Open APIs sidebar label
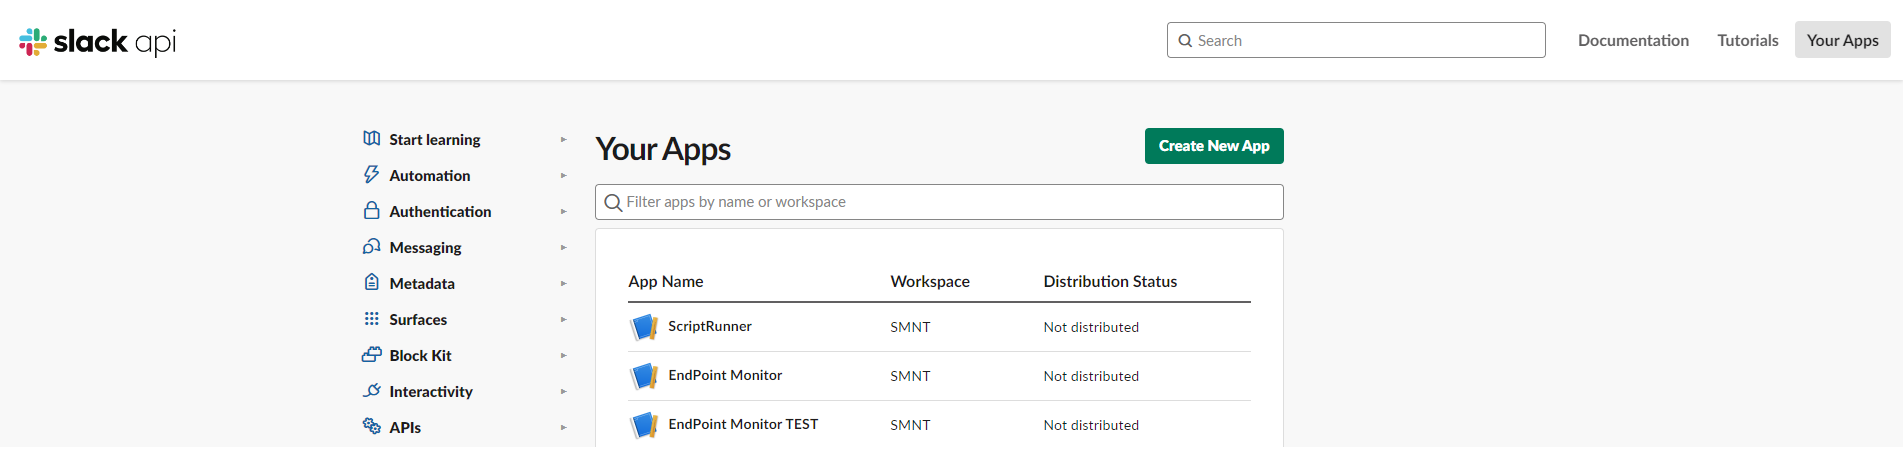 405,428
